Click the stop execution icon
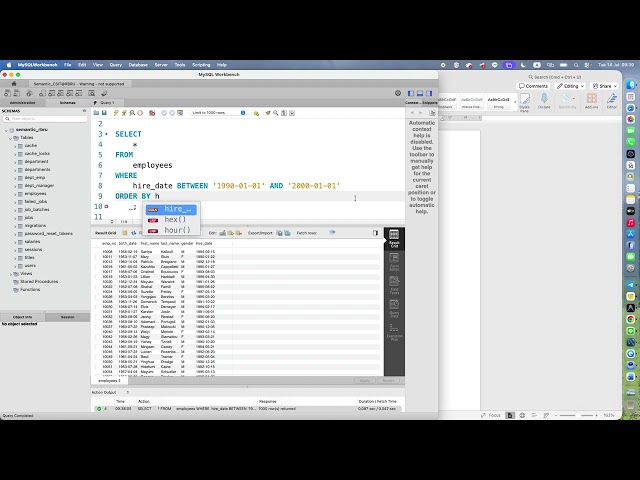 pyautogui.click(x=140, y=113)
